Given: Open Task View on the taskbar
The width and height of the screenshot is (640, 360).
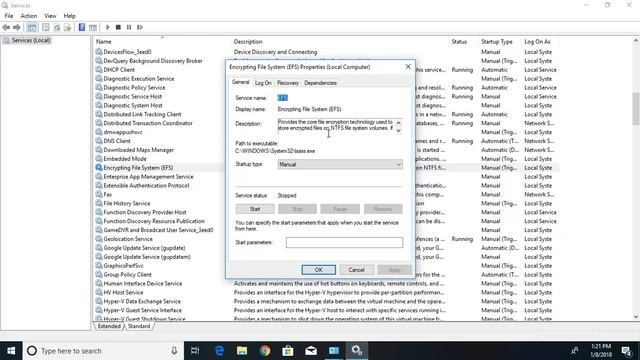Looking at the screenshot, I should 195,351.
